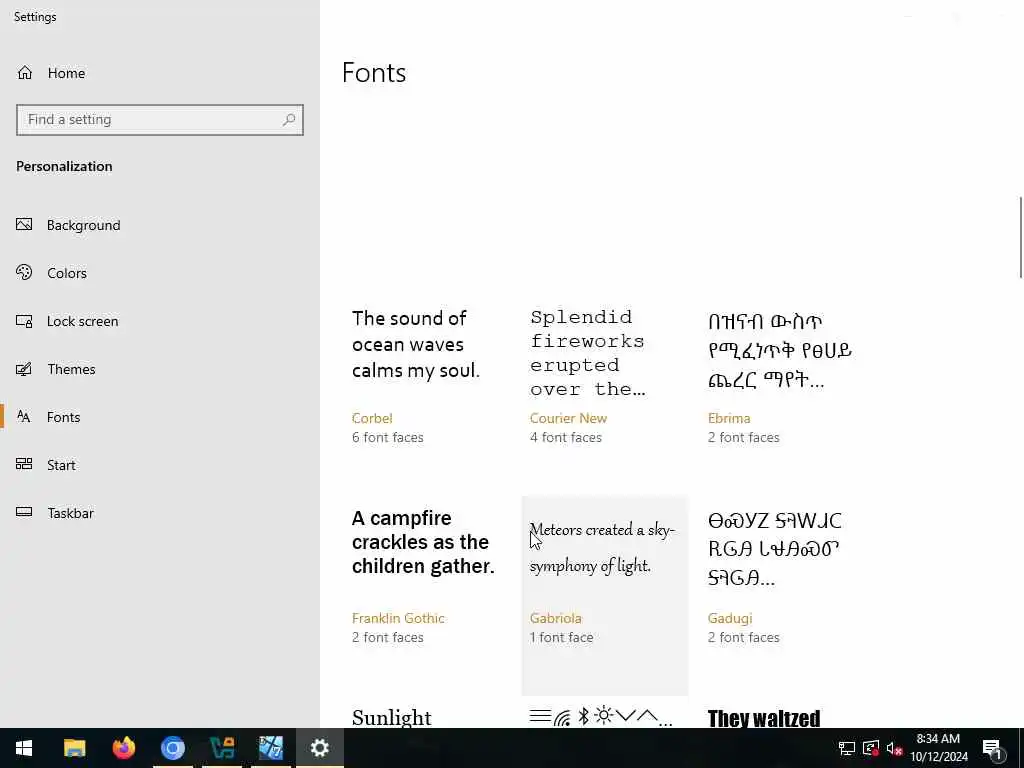The image size is (1024, 768).
Task: Click the Settings gear in taskbar
Action: point(320,748)
